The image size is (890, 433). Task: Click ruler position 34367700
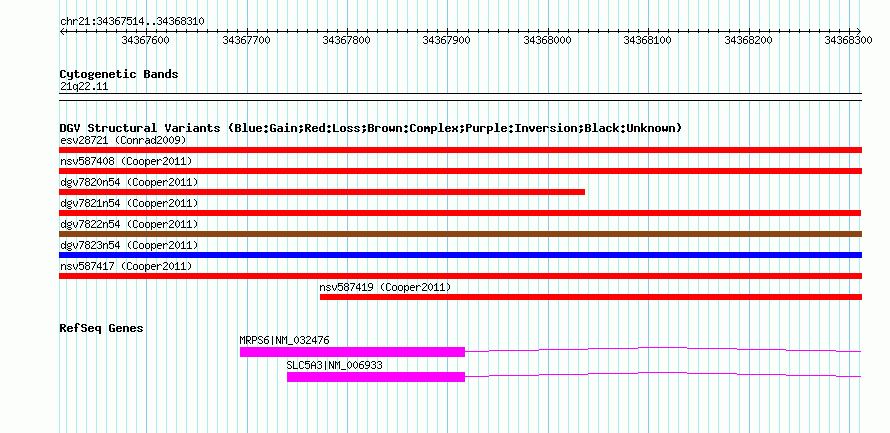[246, 40]
